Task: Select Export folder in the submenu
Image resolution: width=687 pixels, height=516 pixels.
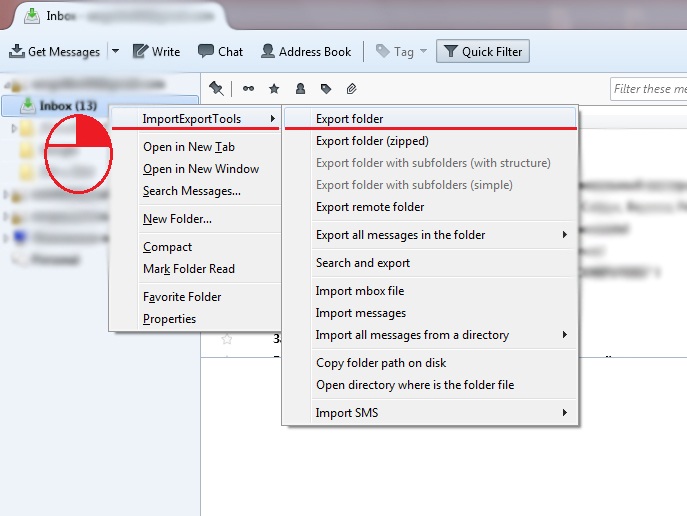Action: [x=350, y=119]
